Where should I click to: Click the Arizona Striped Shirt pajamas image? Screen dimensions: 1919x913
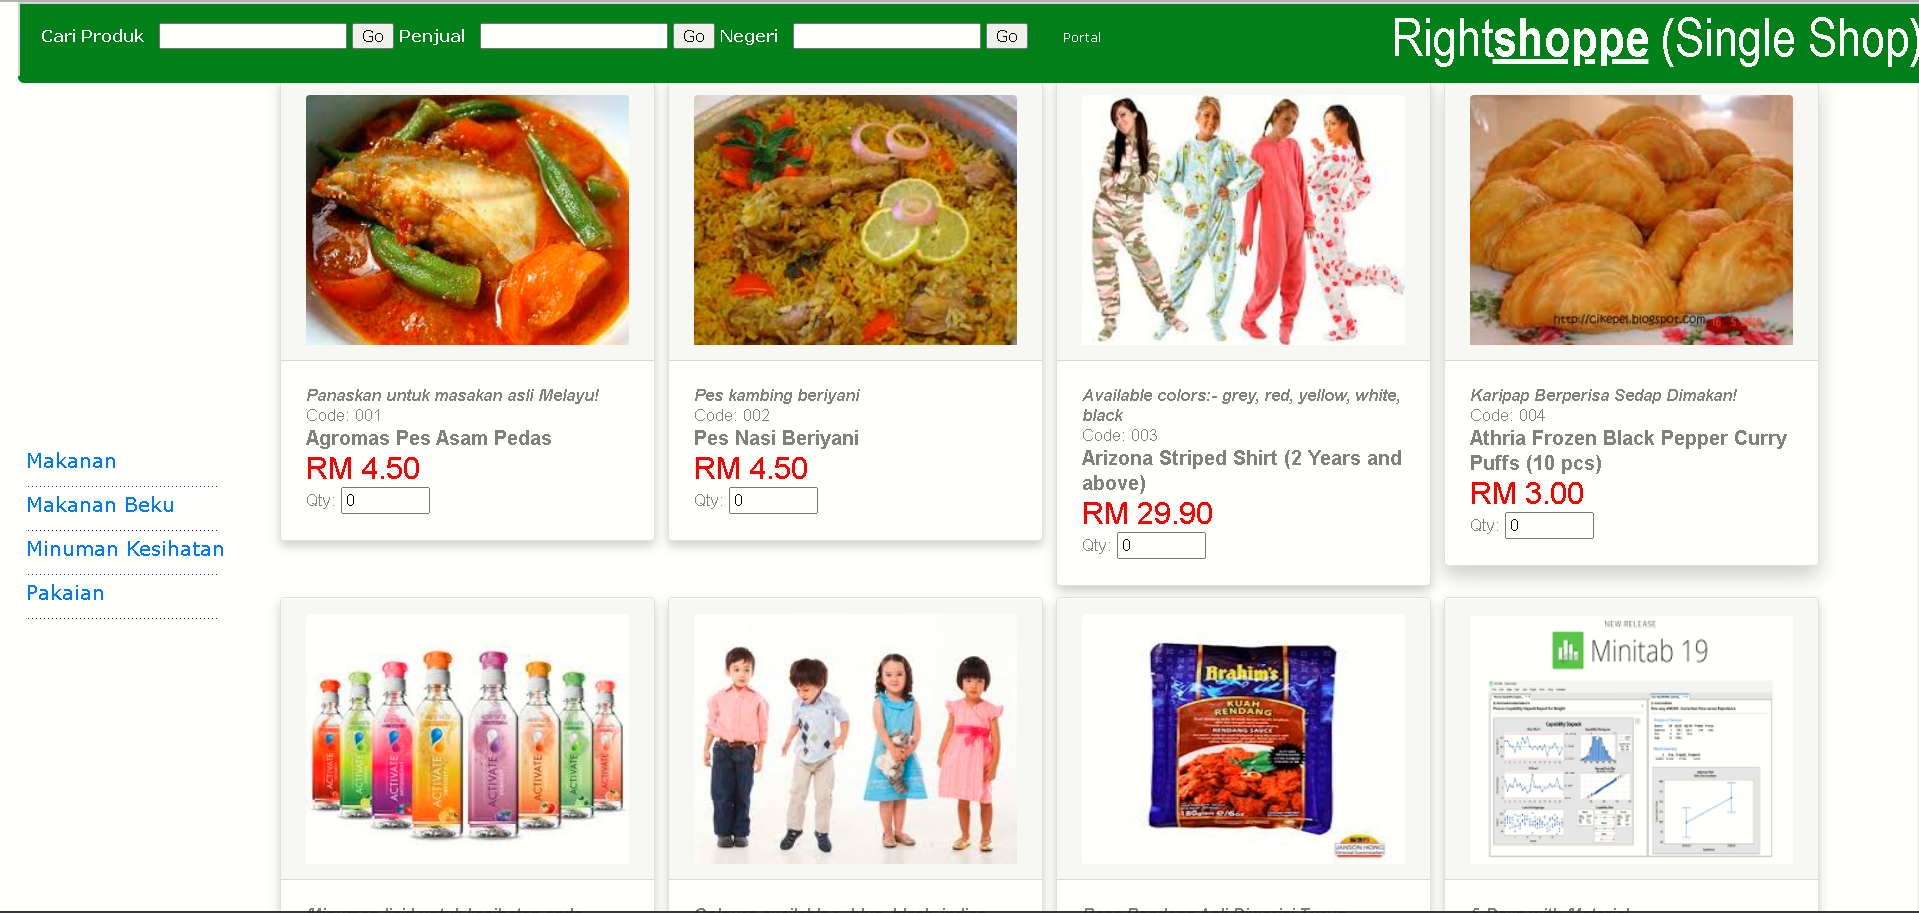point(1243,220)
